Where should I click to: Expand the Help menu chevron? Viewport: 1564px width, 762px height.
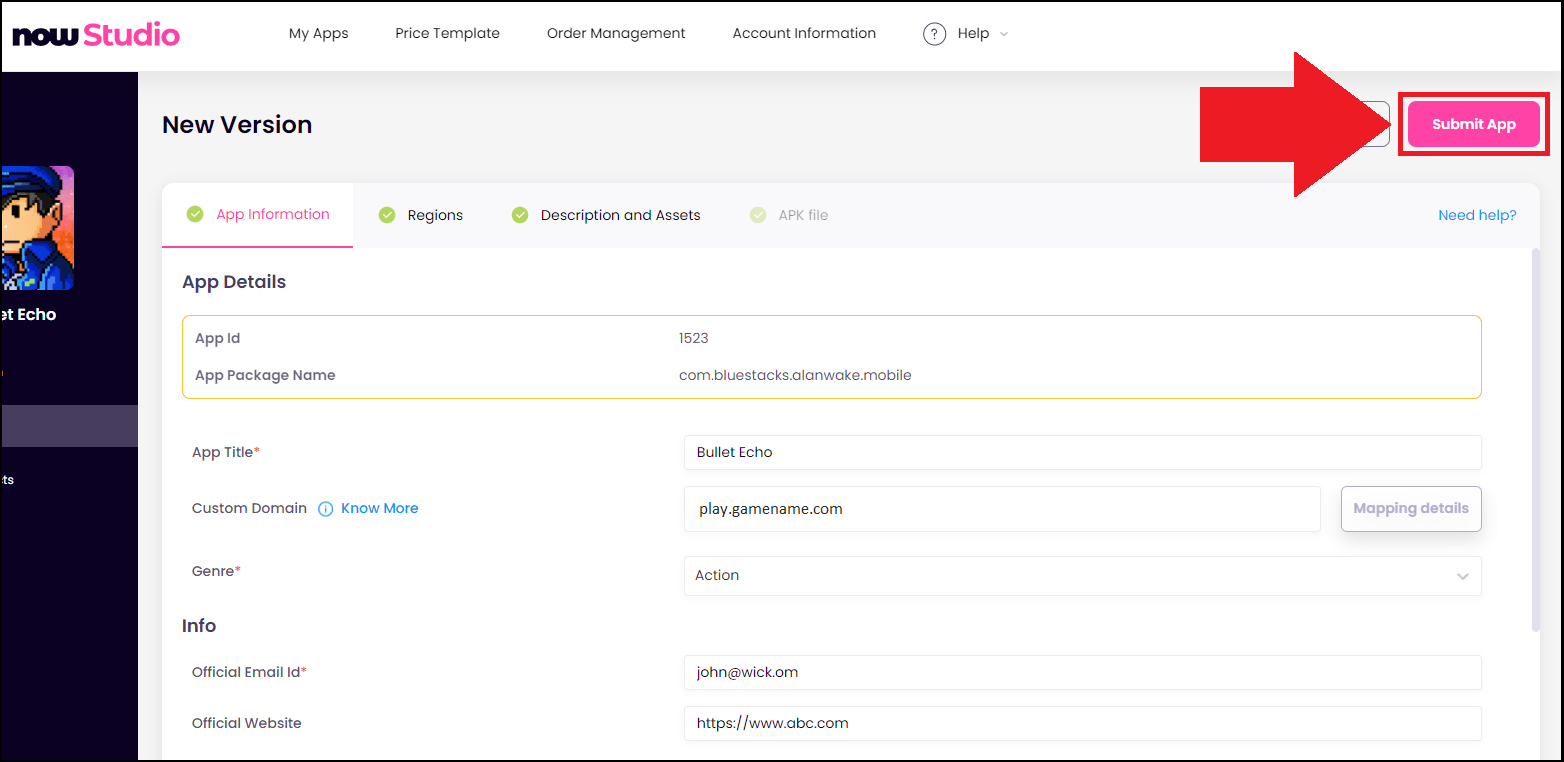(x=1004, y=34)
